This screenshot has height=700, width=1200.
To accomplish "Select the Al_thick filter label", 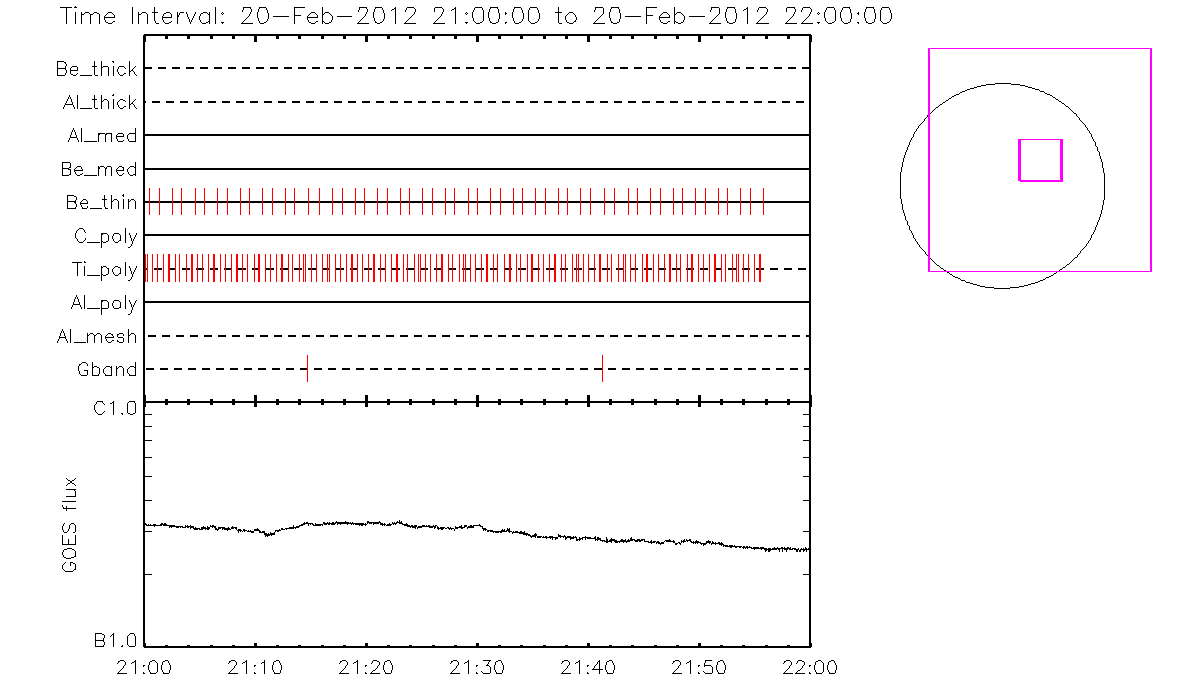I will (99, 103).
